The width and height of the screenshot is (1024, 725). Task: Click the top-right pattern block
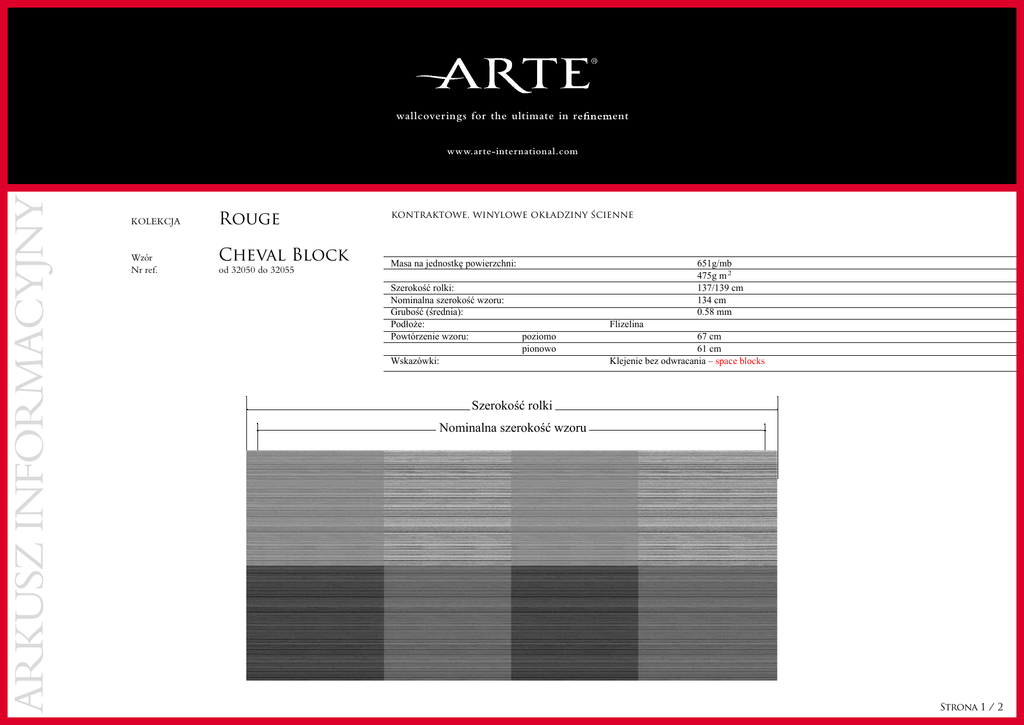coord(707,507)
